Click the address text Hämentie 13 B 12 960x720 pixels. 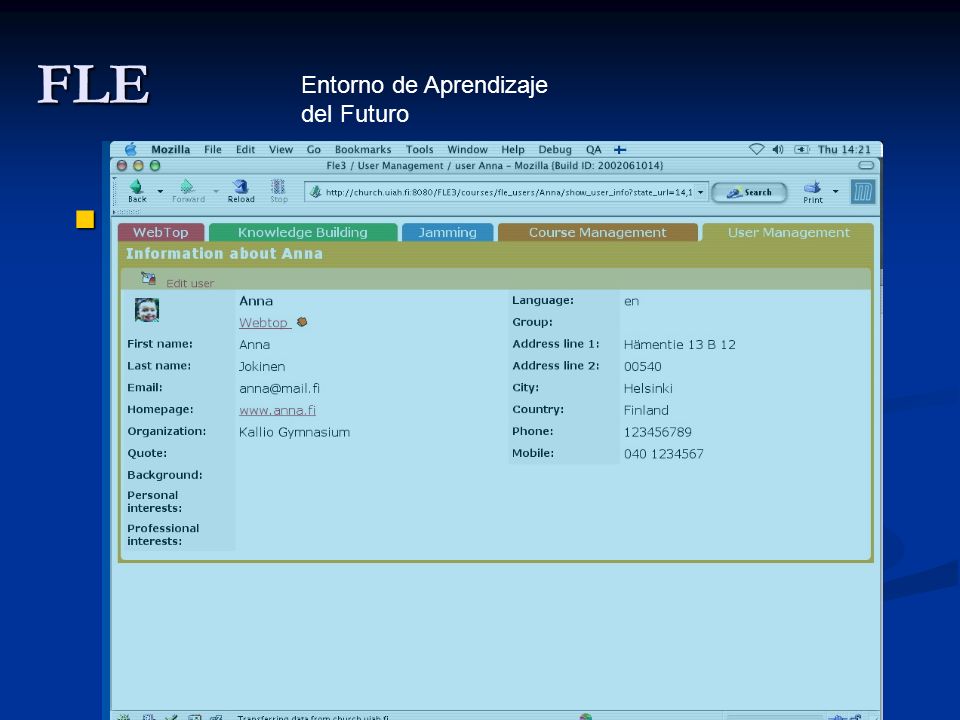coord(680,344)
